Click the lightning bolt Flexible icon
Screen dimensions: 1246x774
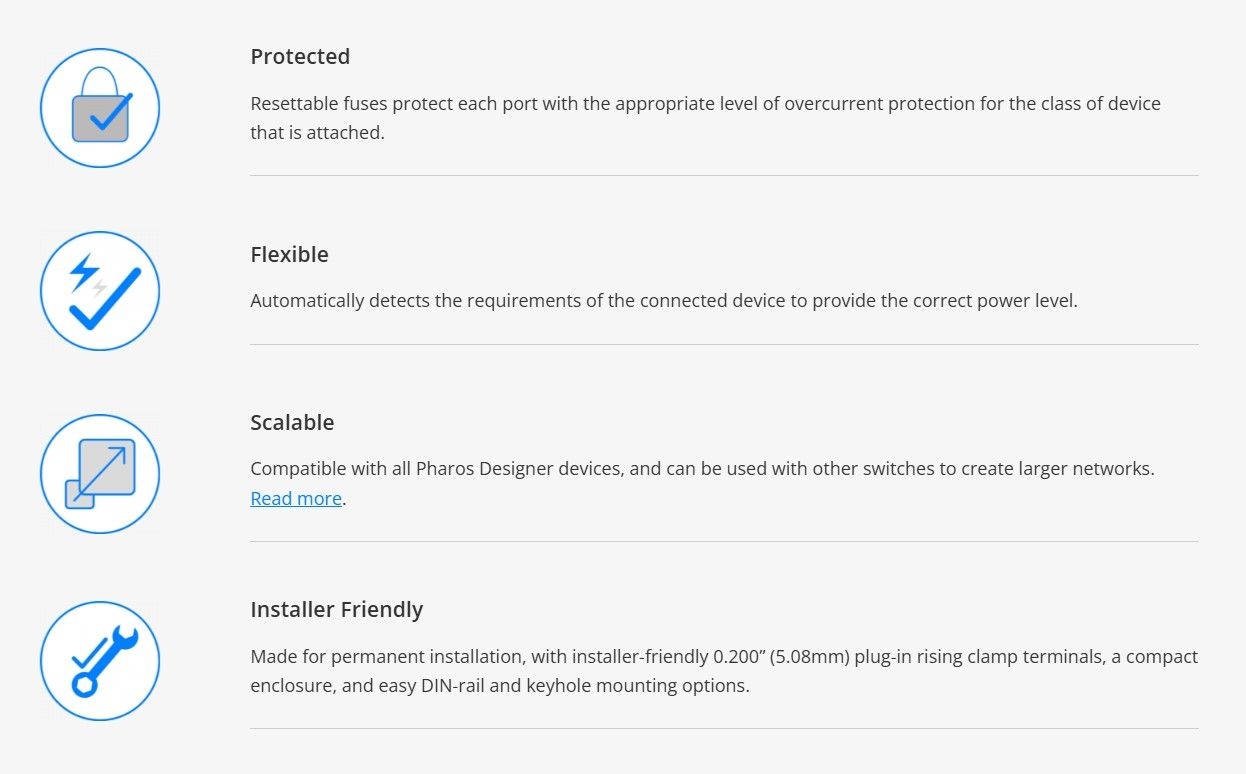pyautogui.click(x=100, y=291)
